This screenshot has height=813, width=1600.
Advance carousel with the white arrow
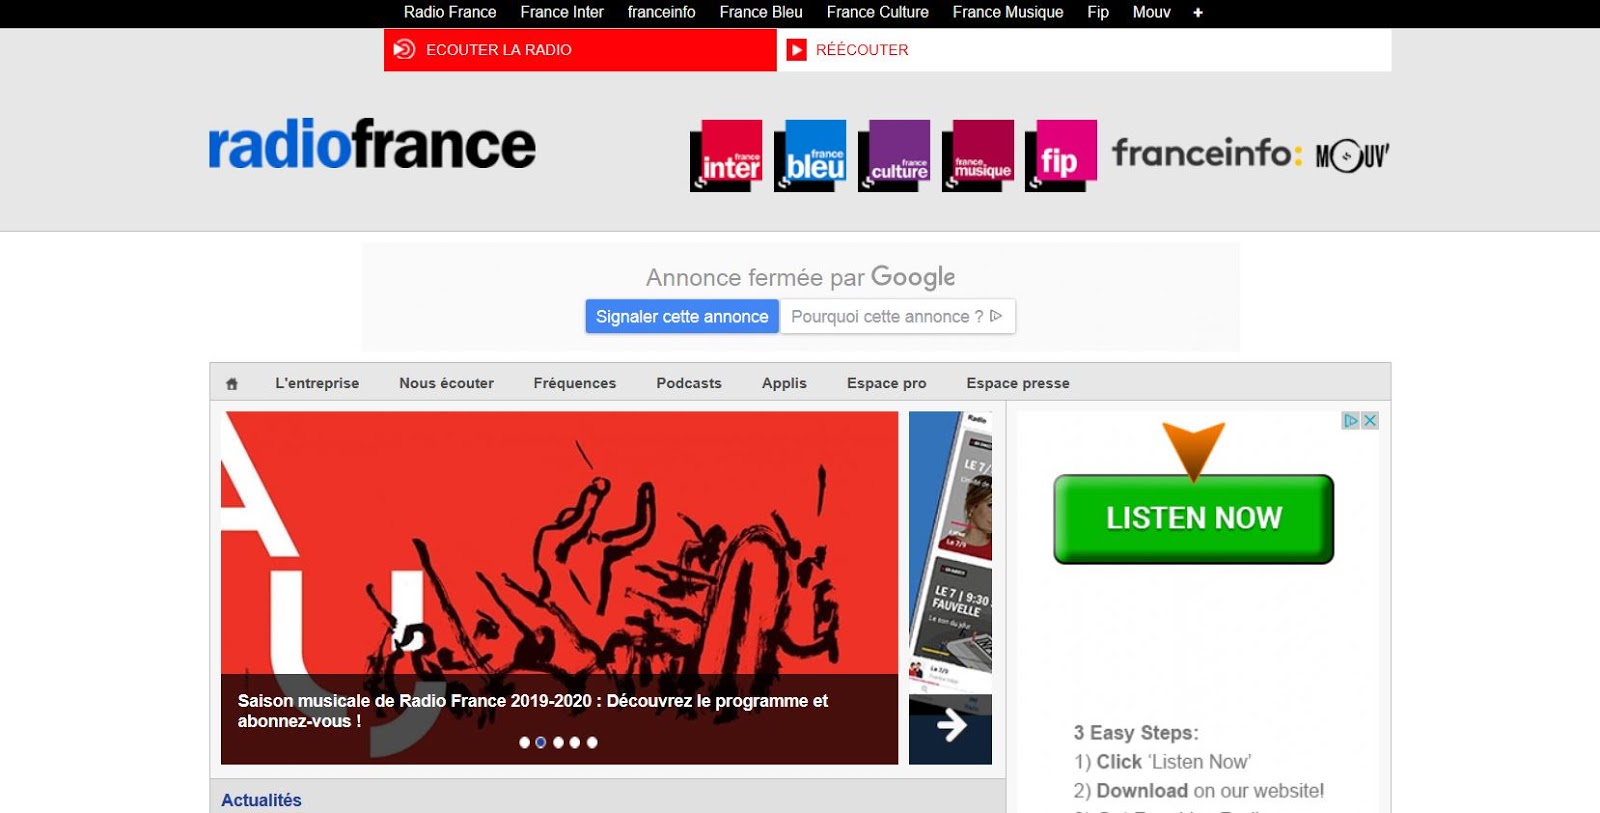point(951,726)
